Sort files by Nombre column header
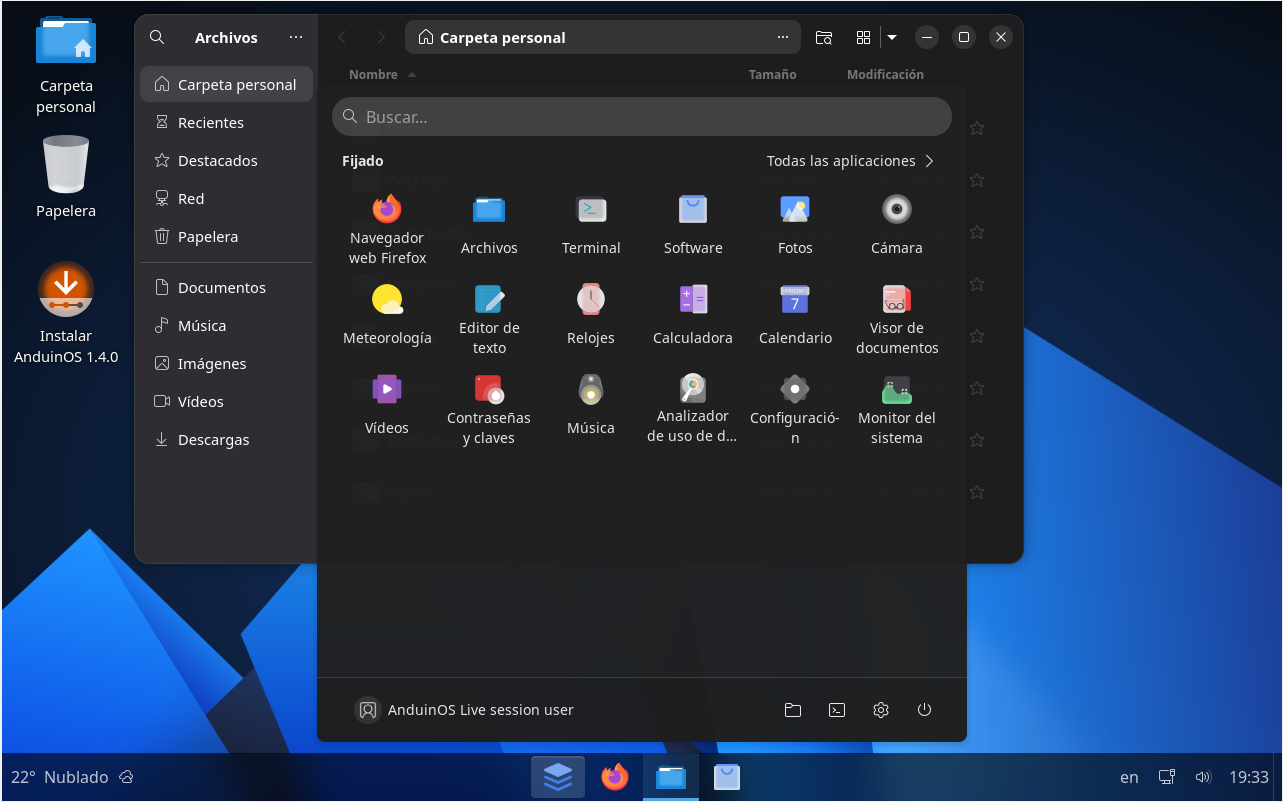 [x=374, y=75]
